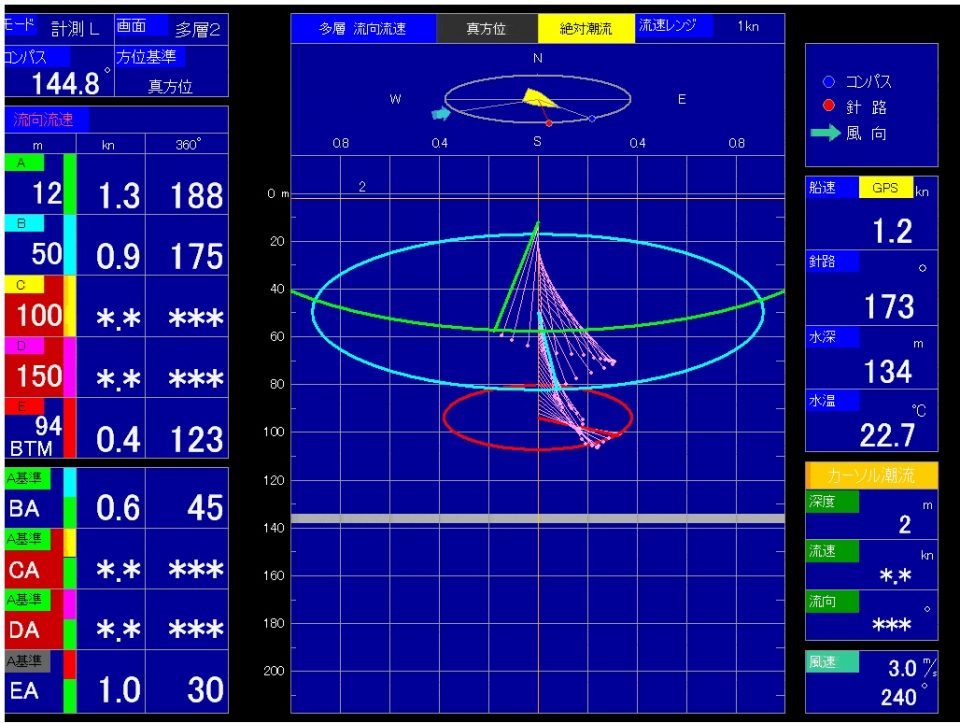960x723 pixels.
Task: Click EA direction value 30
Action: click(205, 690)
